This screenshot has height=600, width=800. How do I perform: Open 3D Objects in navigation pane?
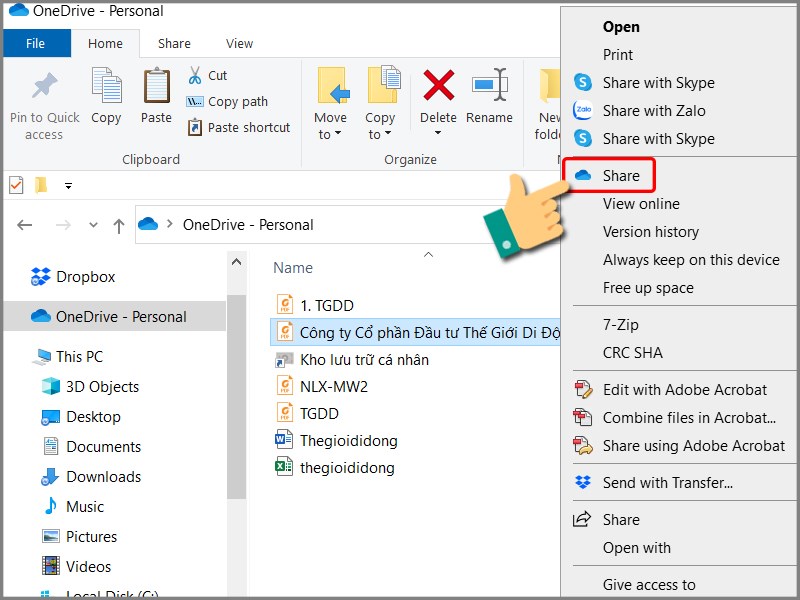[x=90, y=386]
